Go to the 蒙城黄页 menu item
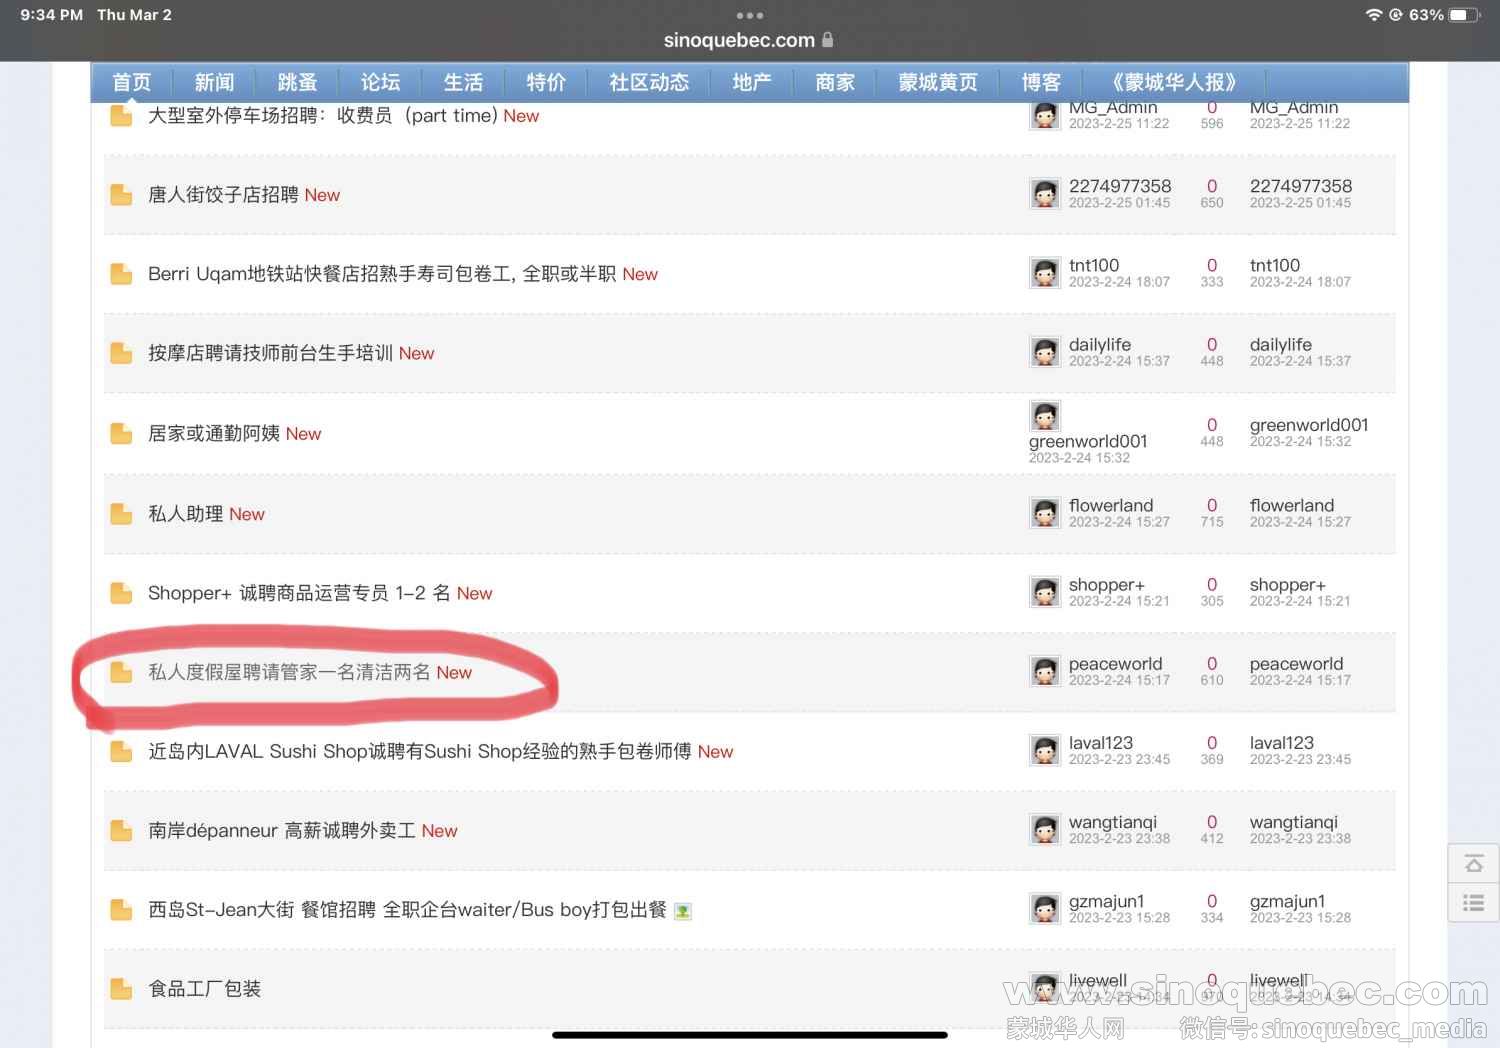The width and height of the screenshot is (1500, 1048). pyautogui.click(x=937, y=82)
